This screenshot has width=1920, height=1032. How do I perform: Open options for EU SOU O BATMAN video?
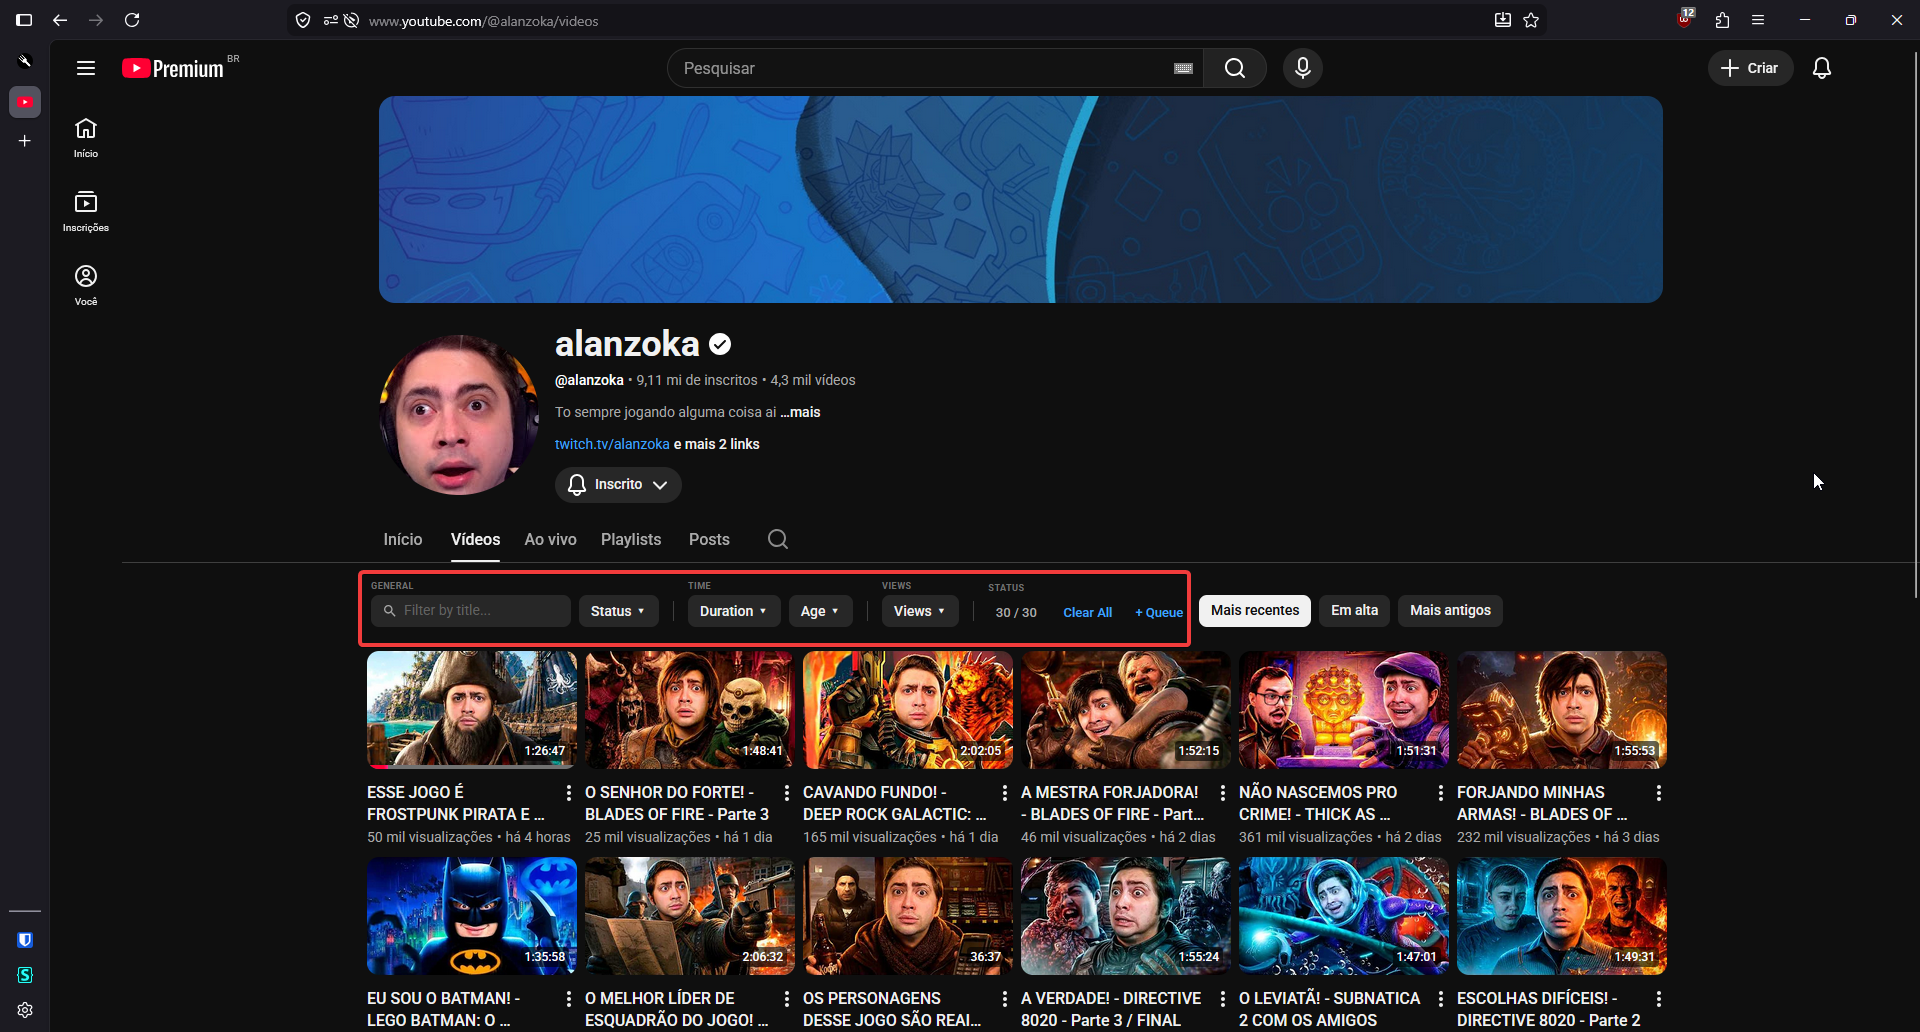click(x=569, y=999)
